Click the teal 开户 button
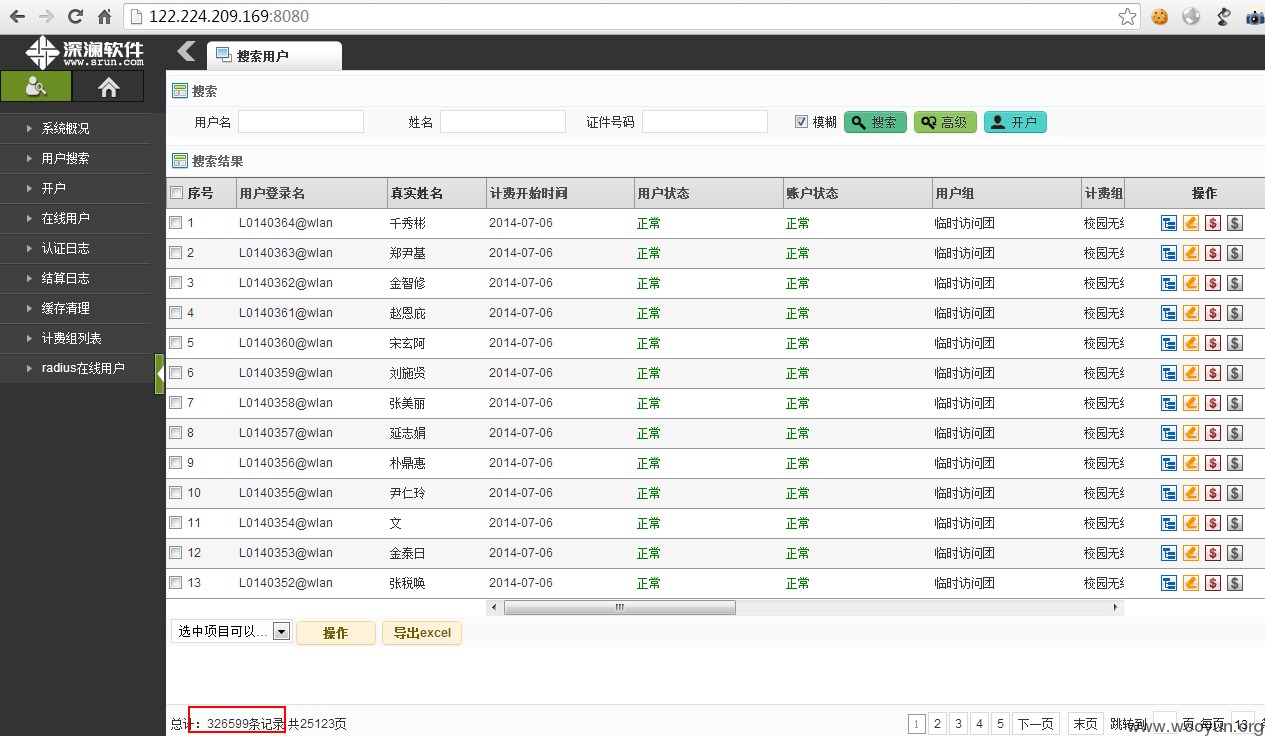This screenshot has width=1265, height=736. point(1015,122)
